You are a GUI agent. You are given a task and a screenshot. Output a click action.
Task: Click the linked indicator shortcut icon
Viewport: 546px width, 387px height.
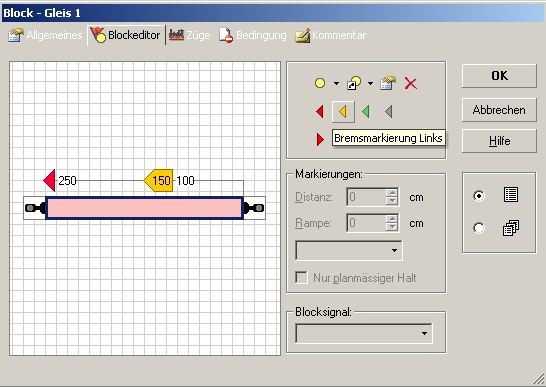click(x=354, y=83)
